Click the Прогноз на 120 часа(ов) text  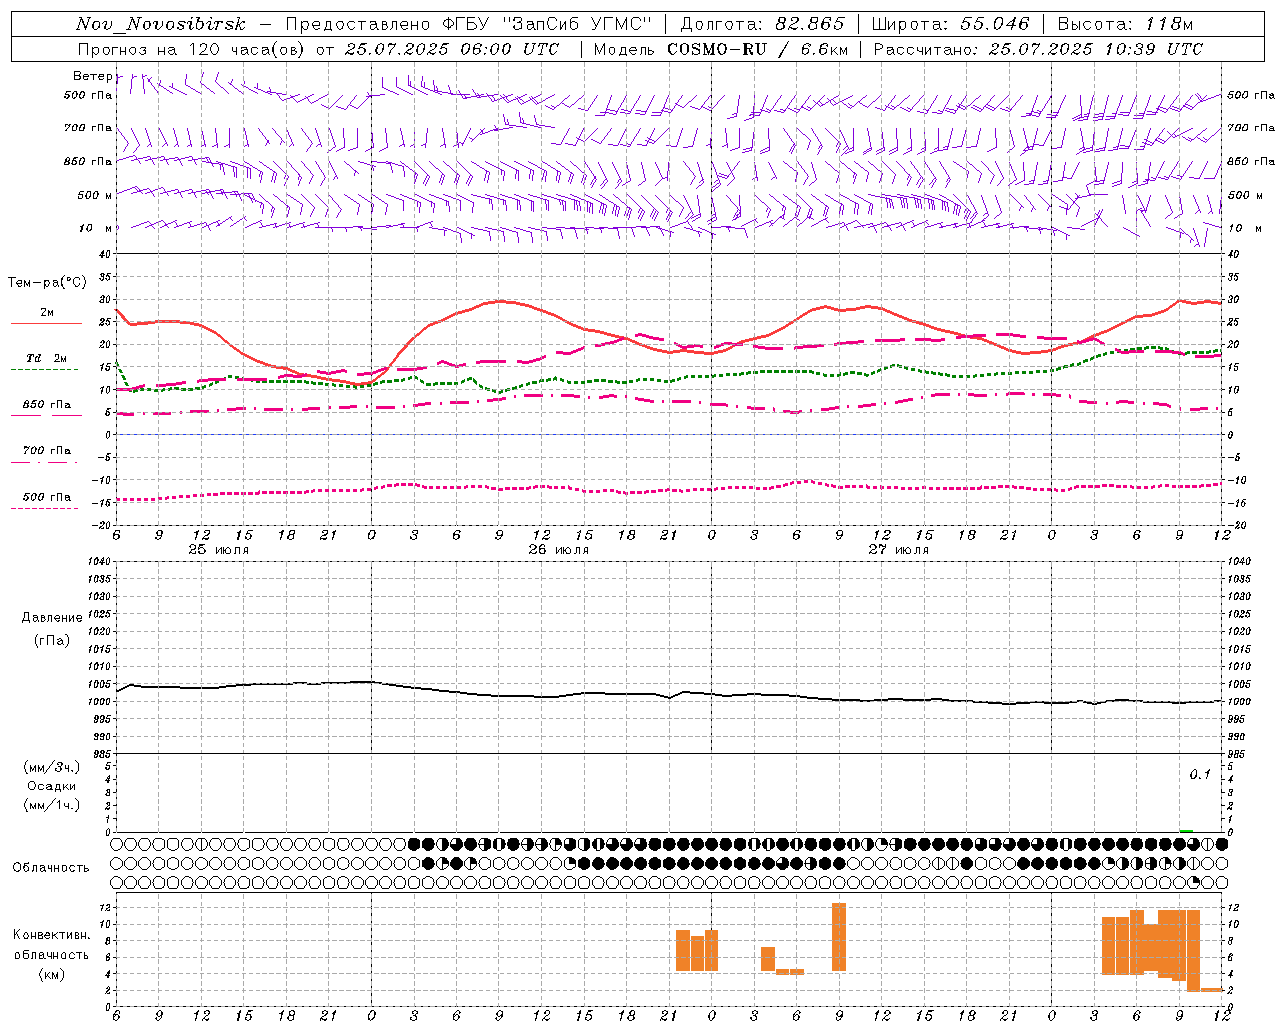coord(192,49)
